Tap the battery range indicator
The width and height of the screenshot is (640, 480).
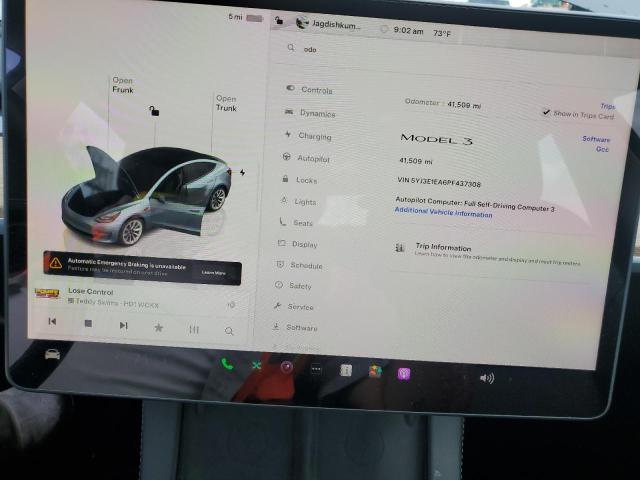coord(245,18)
